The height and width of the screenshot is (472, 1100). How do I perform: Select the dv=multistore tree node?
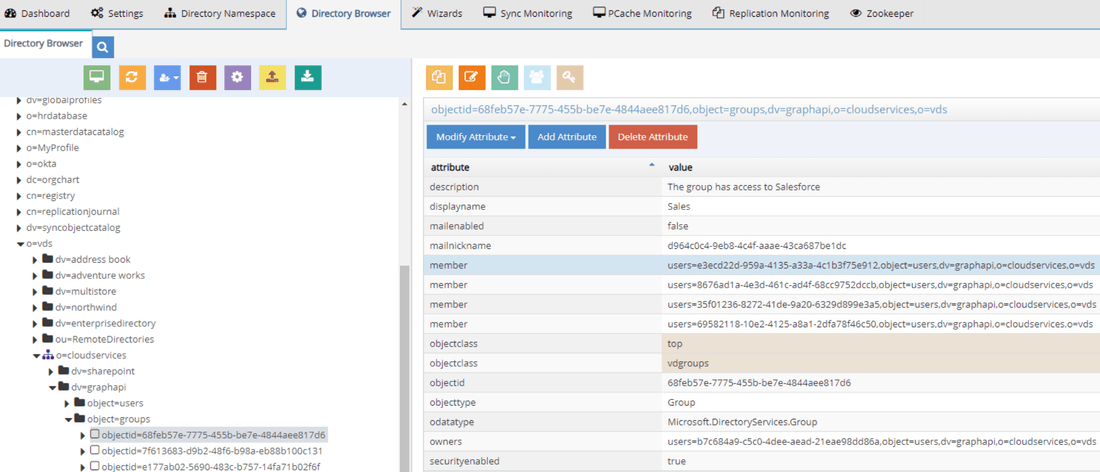(86, 291)
